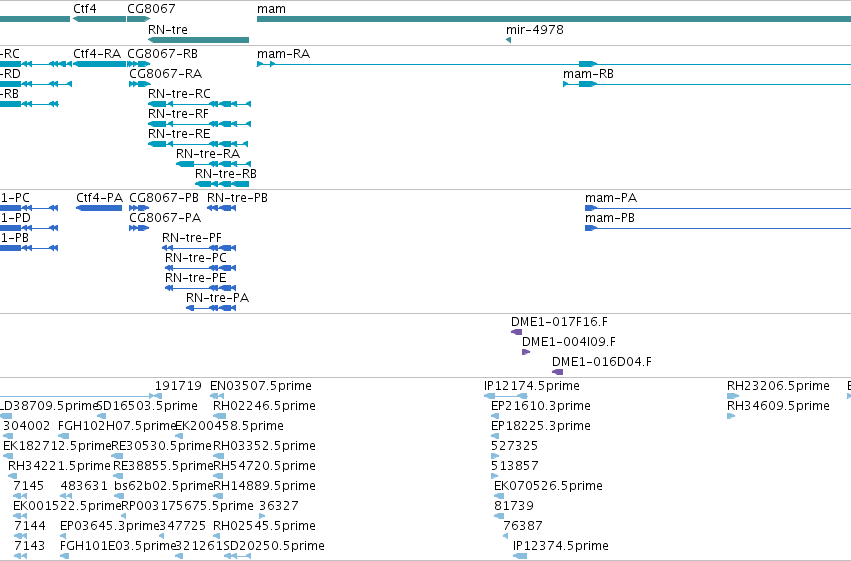This screenshot has height=561, width=851.
Task: Select the purple DME1-004I09.F feature
Action: point(526,352)
